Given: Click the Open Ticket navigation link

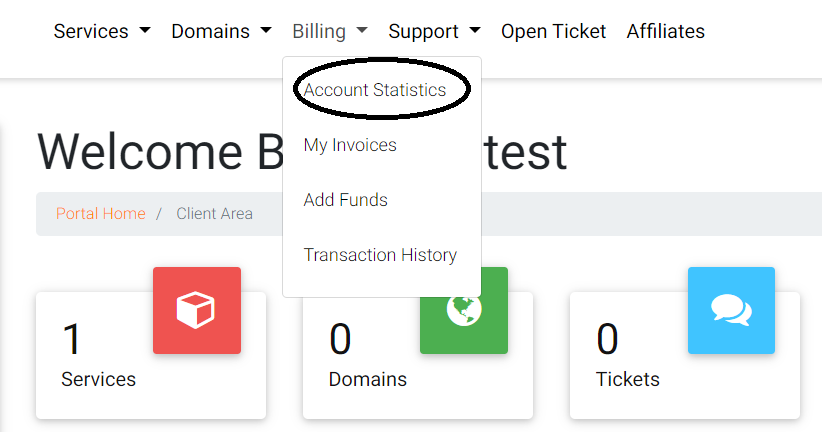Looking at the screenshot, I should [x=553, y=31].
